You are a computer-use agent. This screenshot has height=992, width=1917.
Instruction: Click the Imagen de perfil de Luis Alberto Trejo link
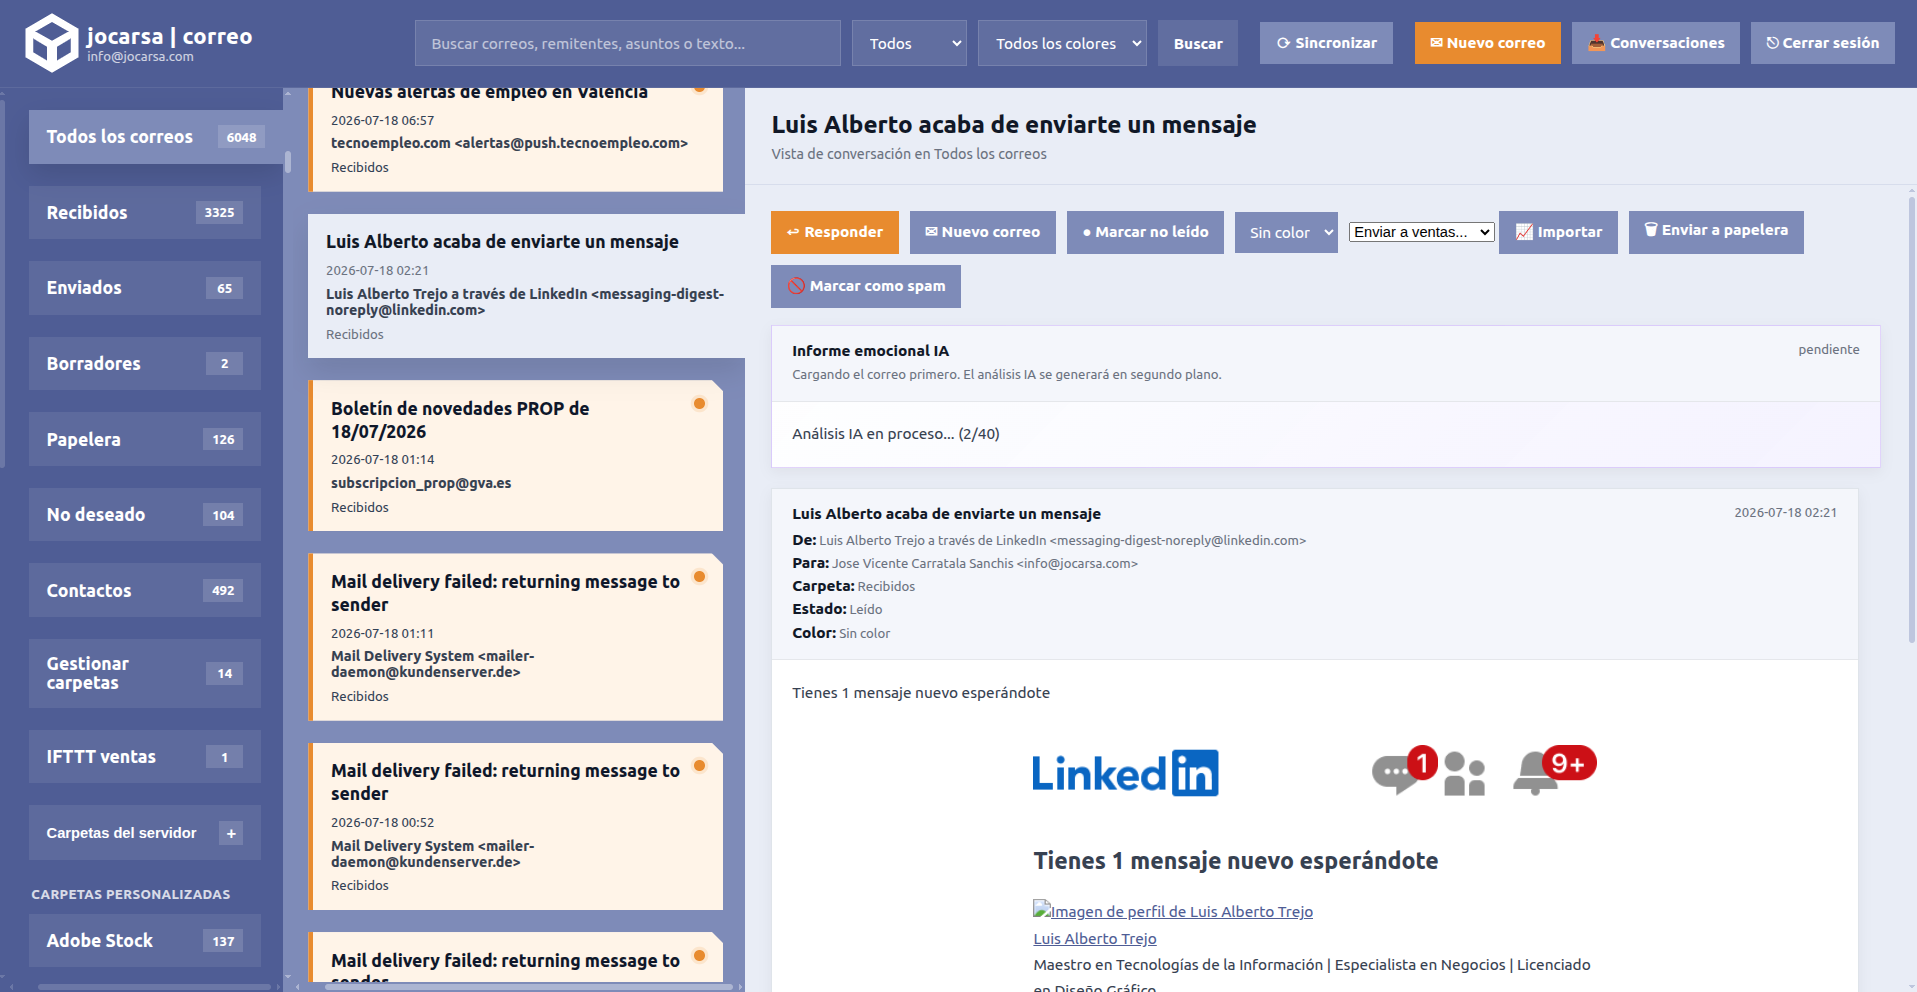click(x=1173, y=911)
